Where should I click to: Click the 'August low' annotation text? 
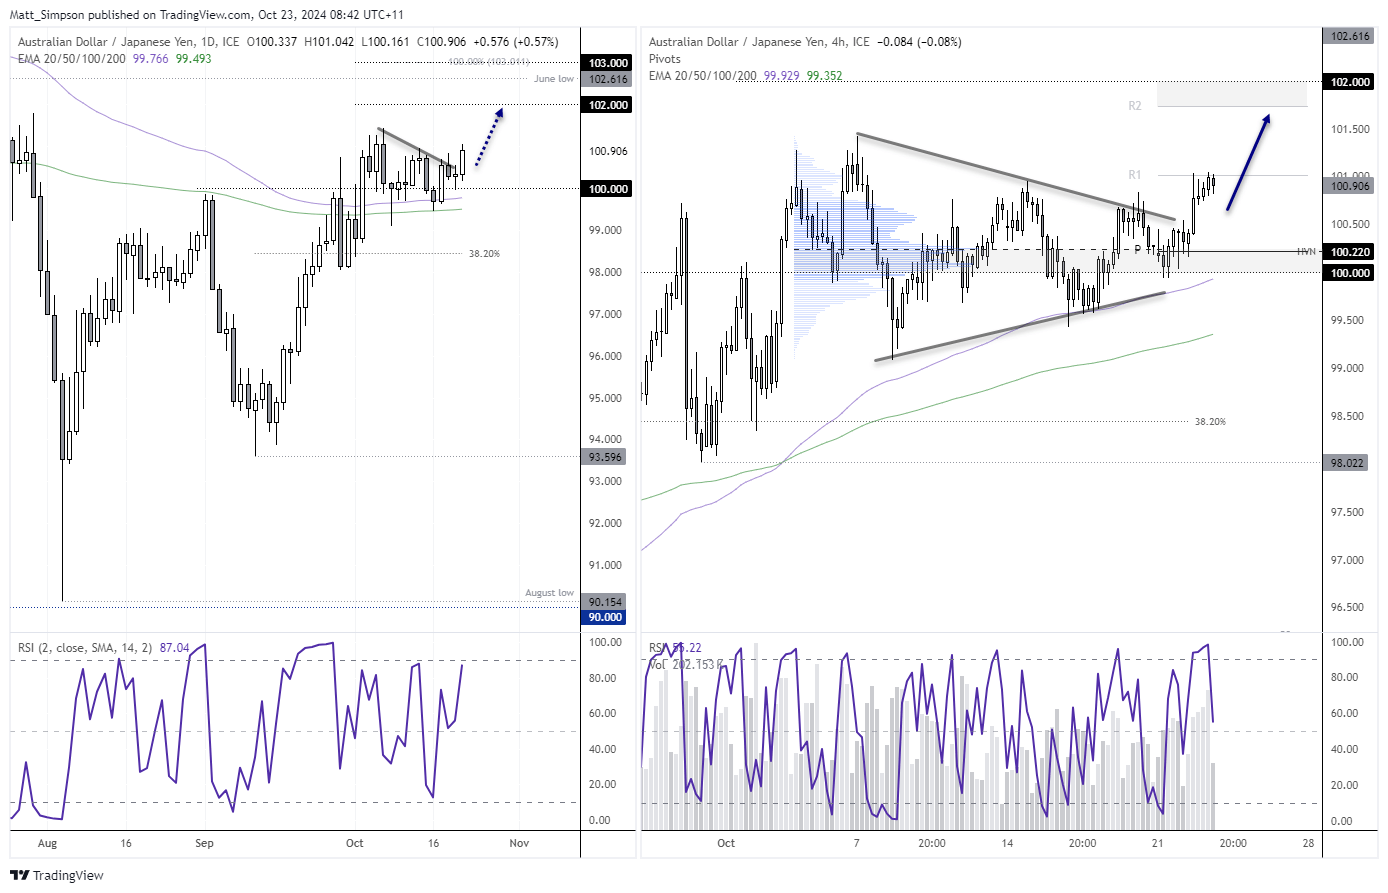click(x=550, y=593)
